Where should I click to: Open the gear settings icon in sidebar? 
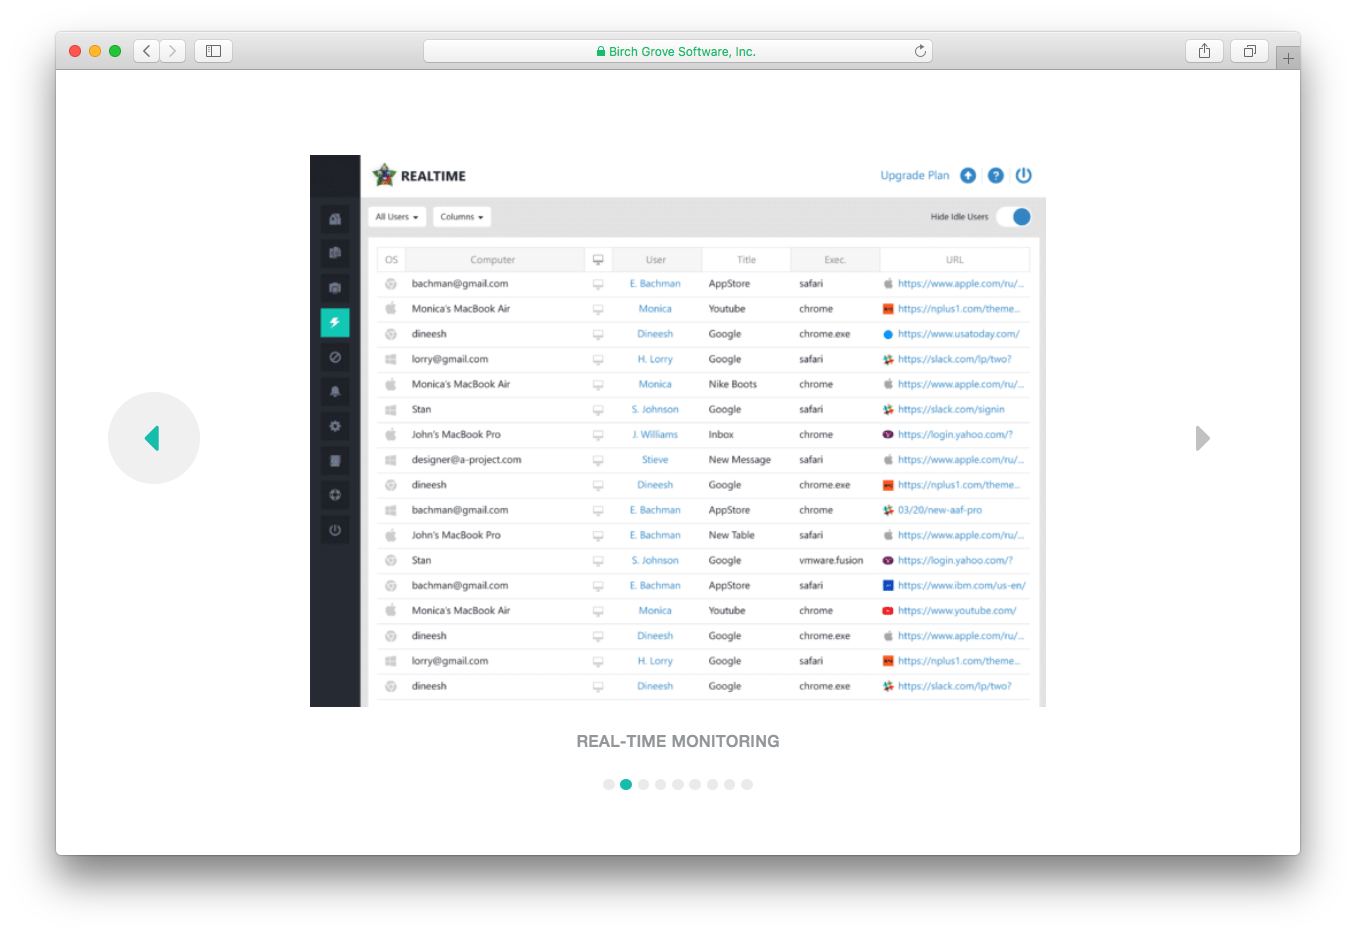point(335,426)
